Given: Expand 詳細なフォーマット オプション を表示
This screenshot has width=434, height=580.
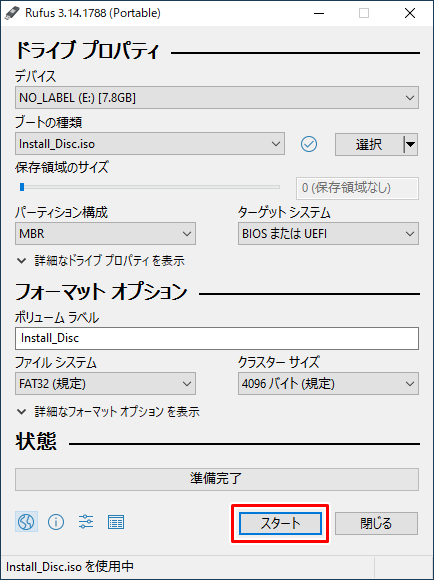Looking at the screenshot, I should click(x=108, y=411).
